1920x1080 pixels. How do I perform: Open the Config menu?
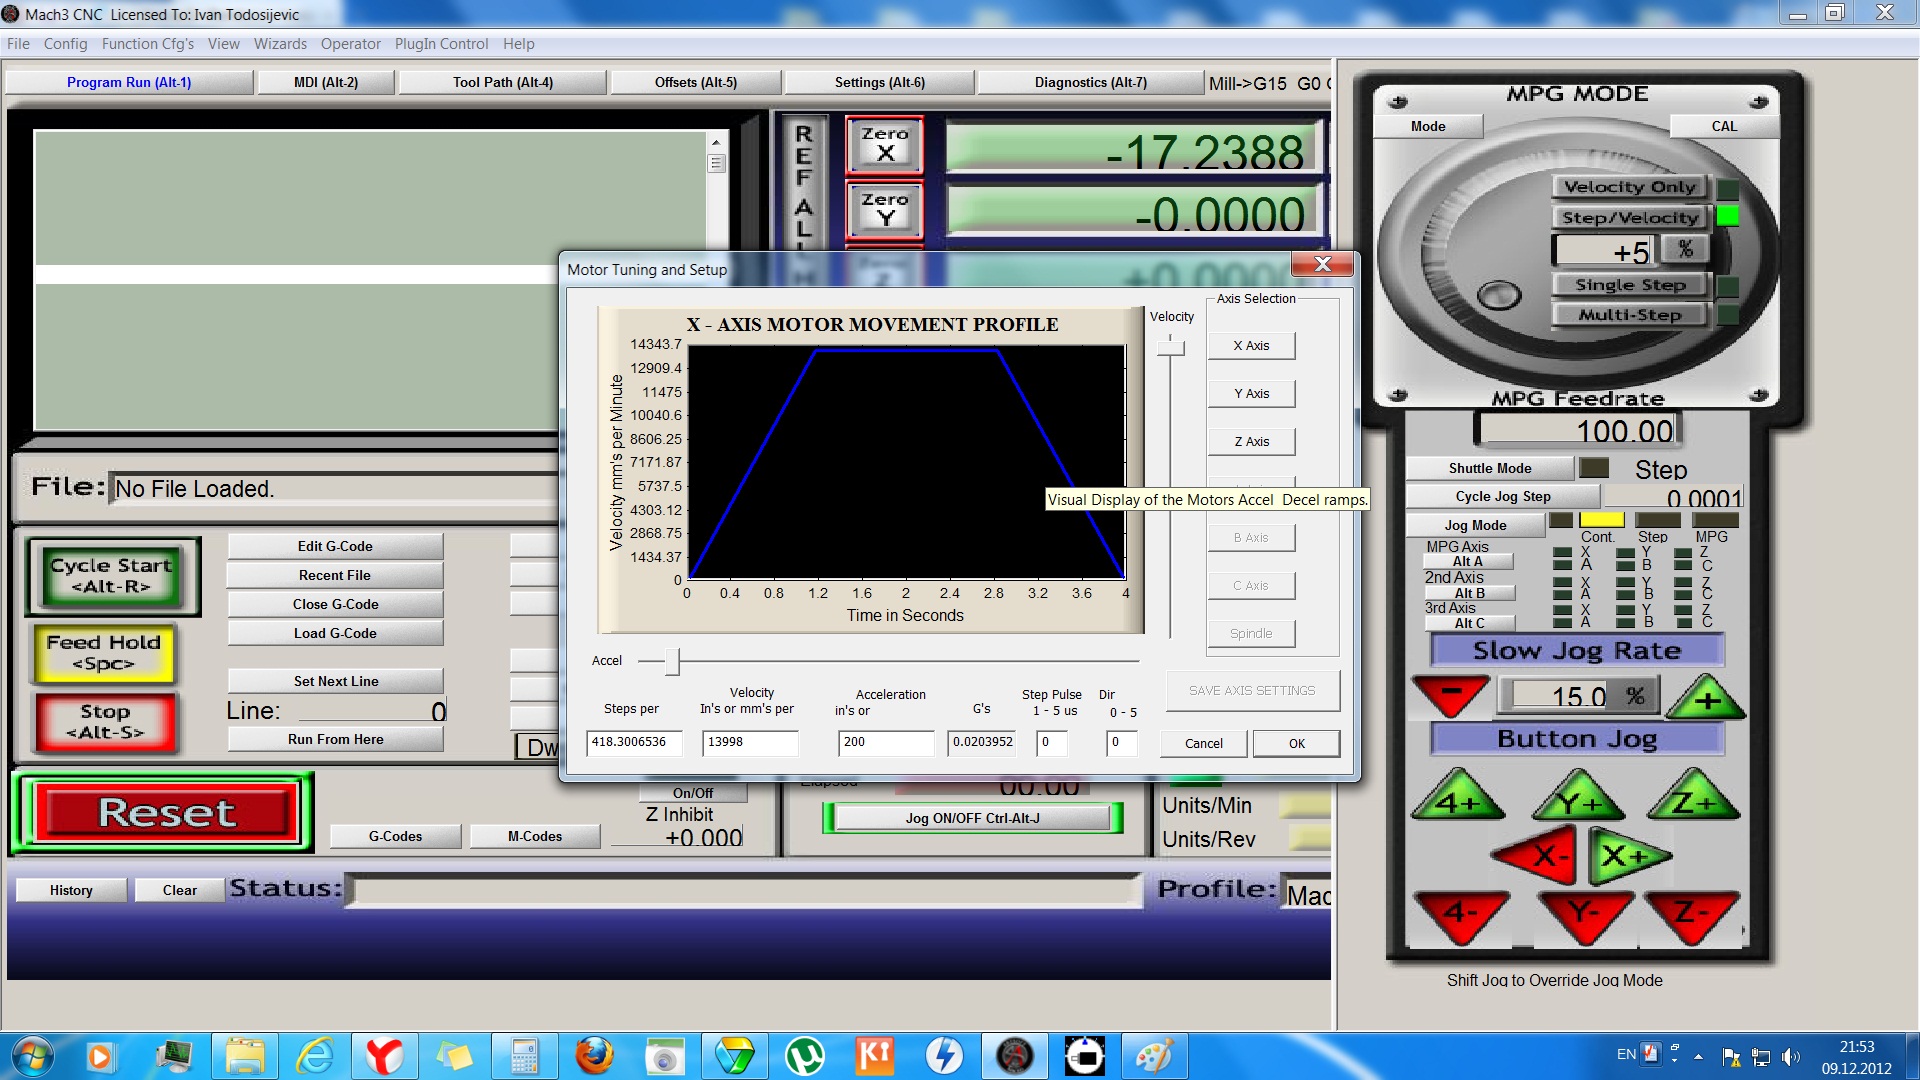point(65,44)
